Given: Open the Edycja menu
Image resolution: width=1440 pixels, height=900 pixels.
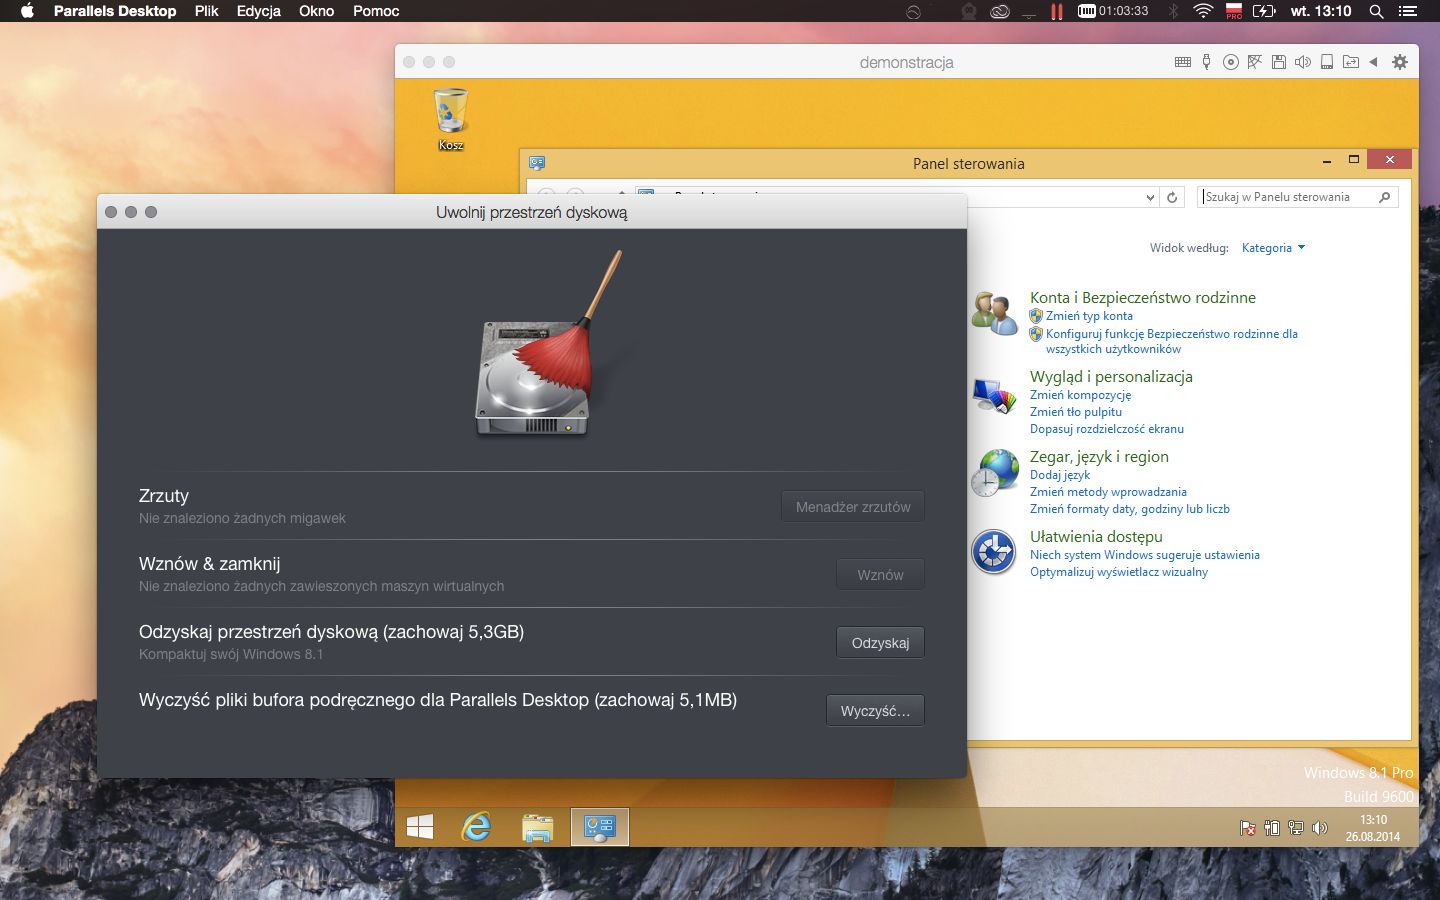Looking at the screenshot, I should tap(259, 11).
